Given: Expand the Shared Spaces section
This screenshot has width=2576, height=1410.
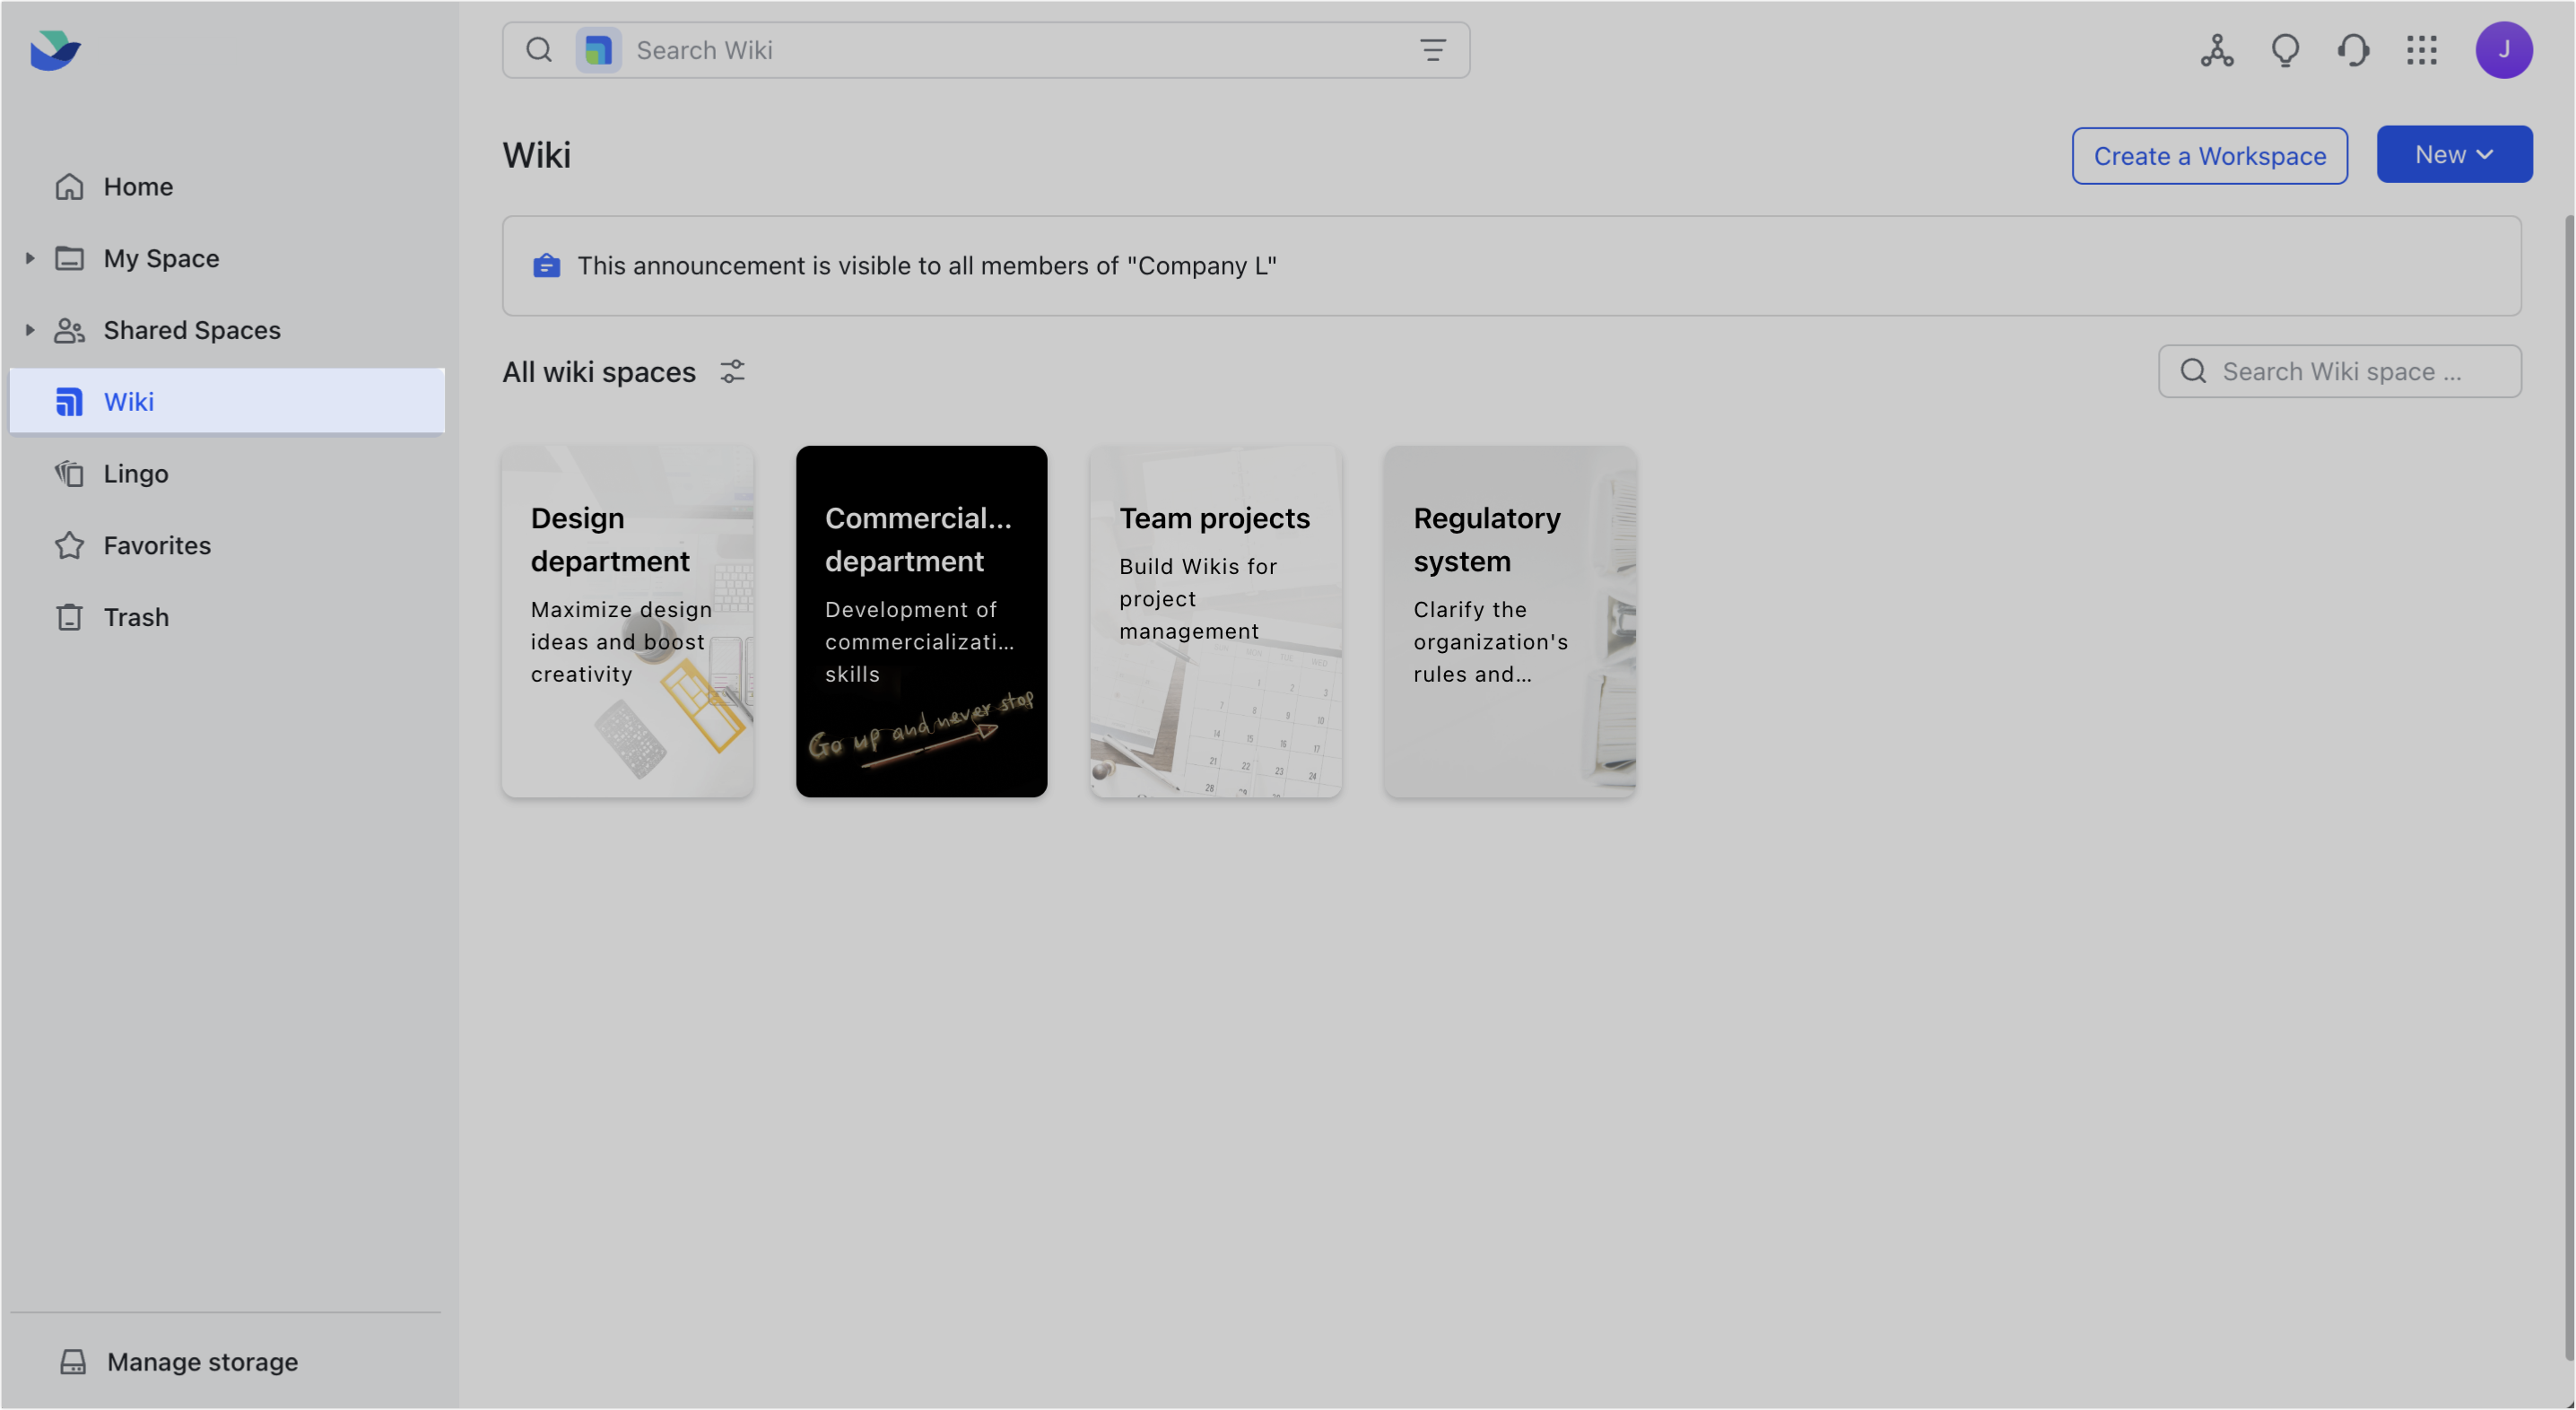Looking at the screenshot, I should coord(29,330).
